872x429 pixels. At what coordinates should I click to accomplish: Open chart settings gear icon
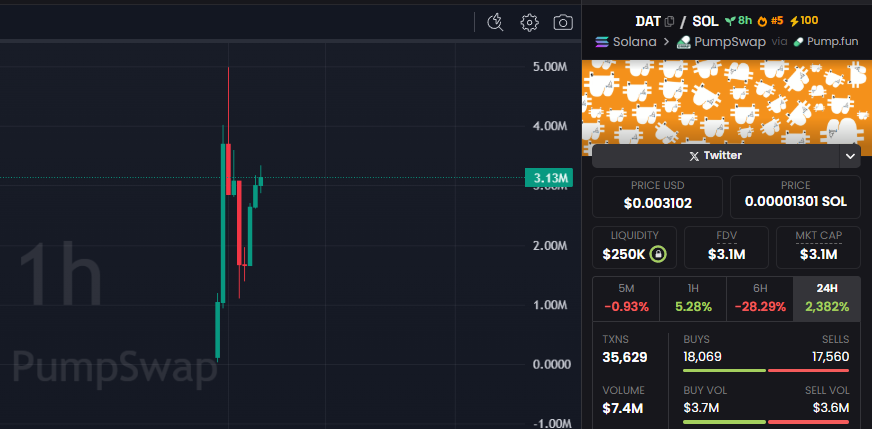click(529, 22)
